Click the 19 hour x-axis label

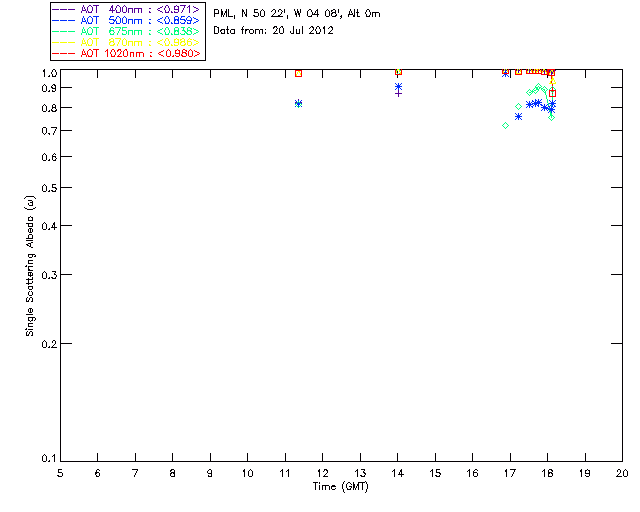click(585, 474)
